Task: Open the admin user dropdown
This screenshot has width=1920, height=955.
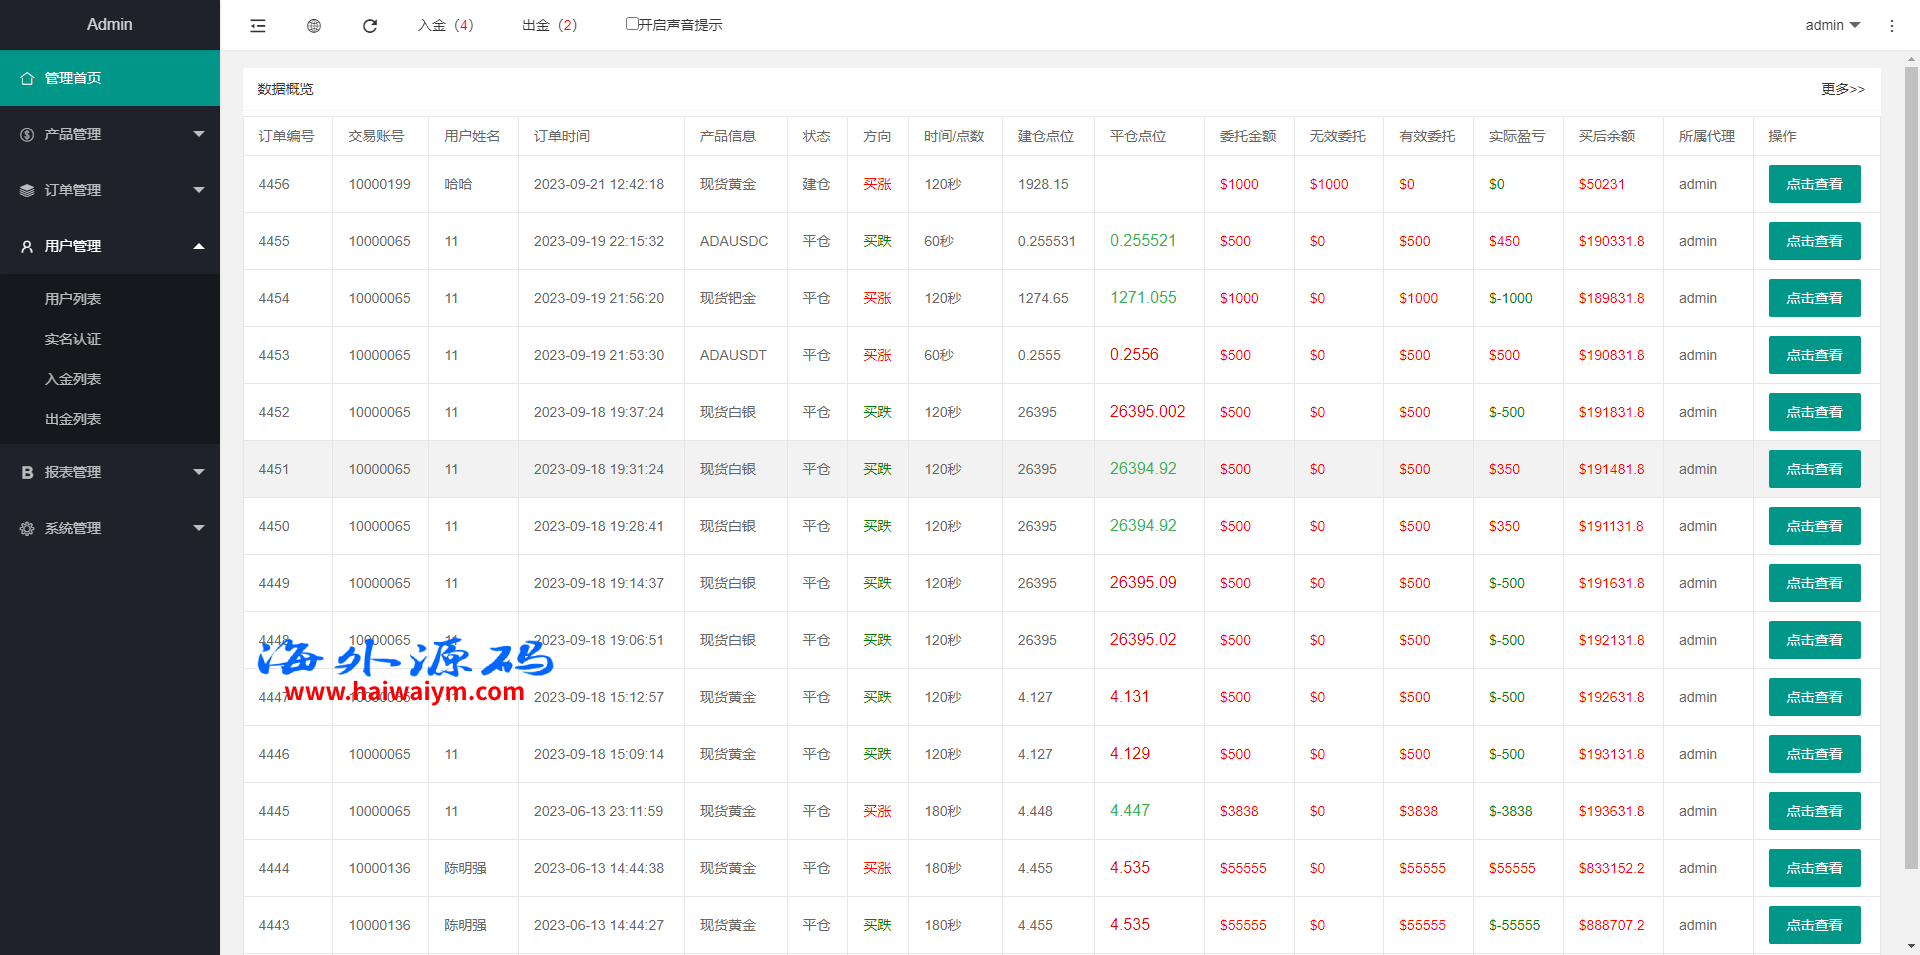Action: click(x=1832, y=25)
